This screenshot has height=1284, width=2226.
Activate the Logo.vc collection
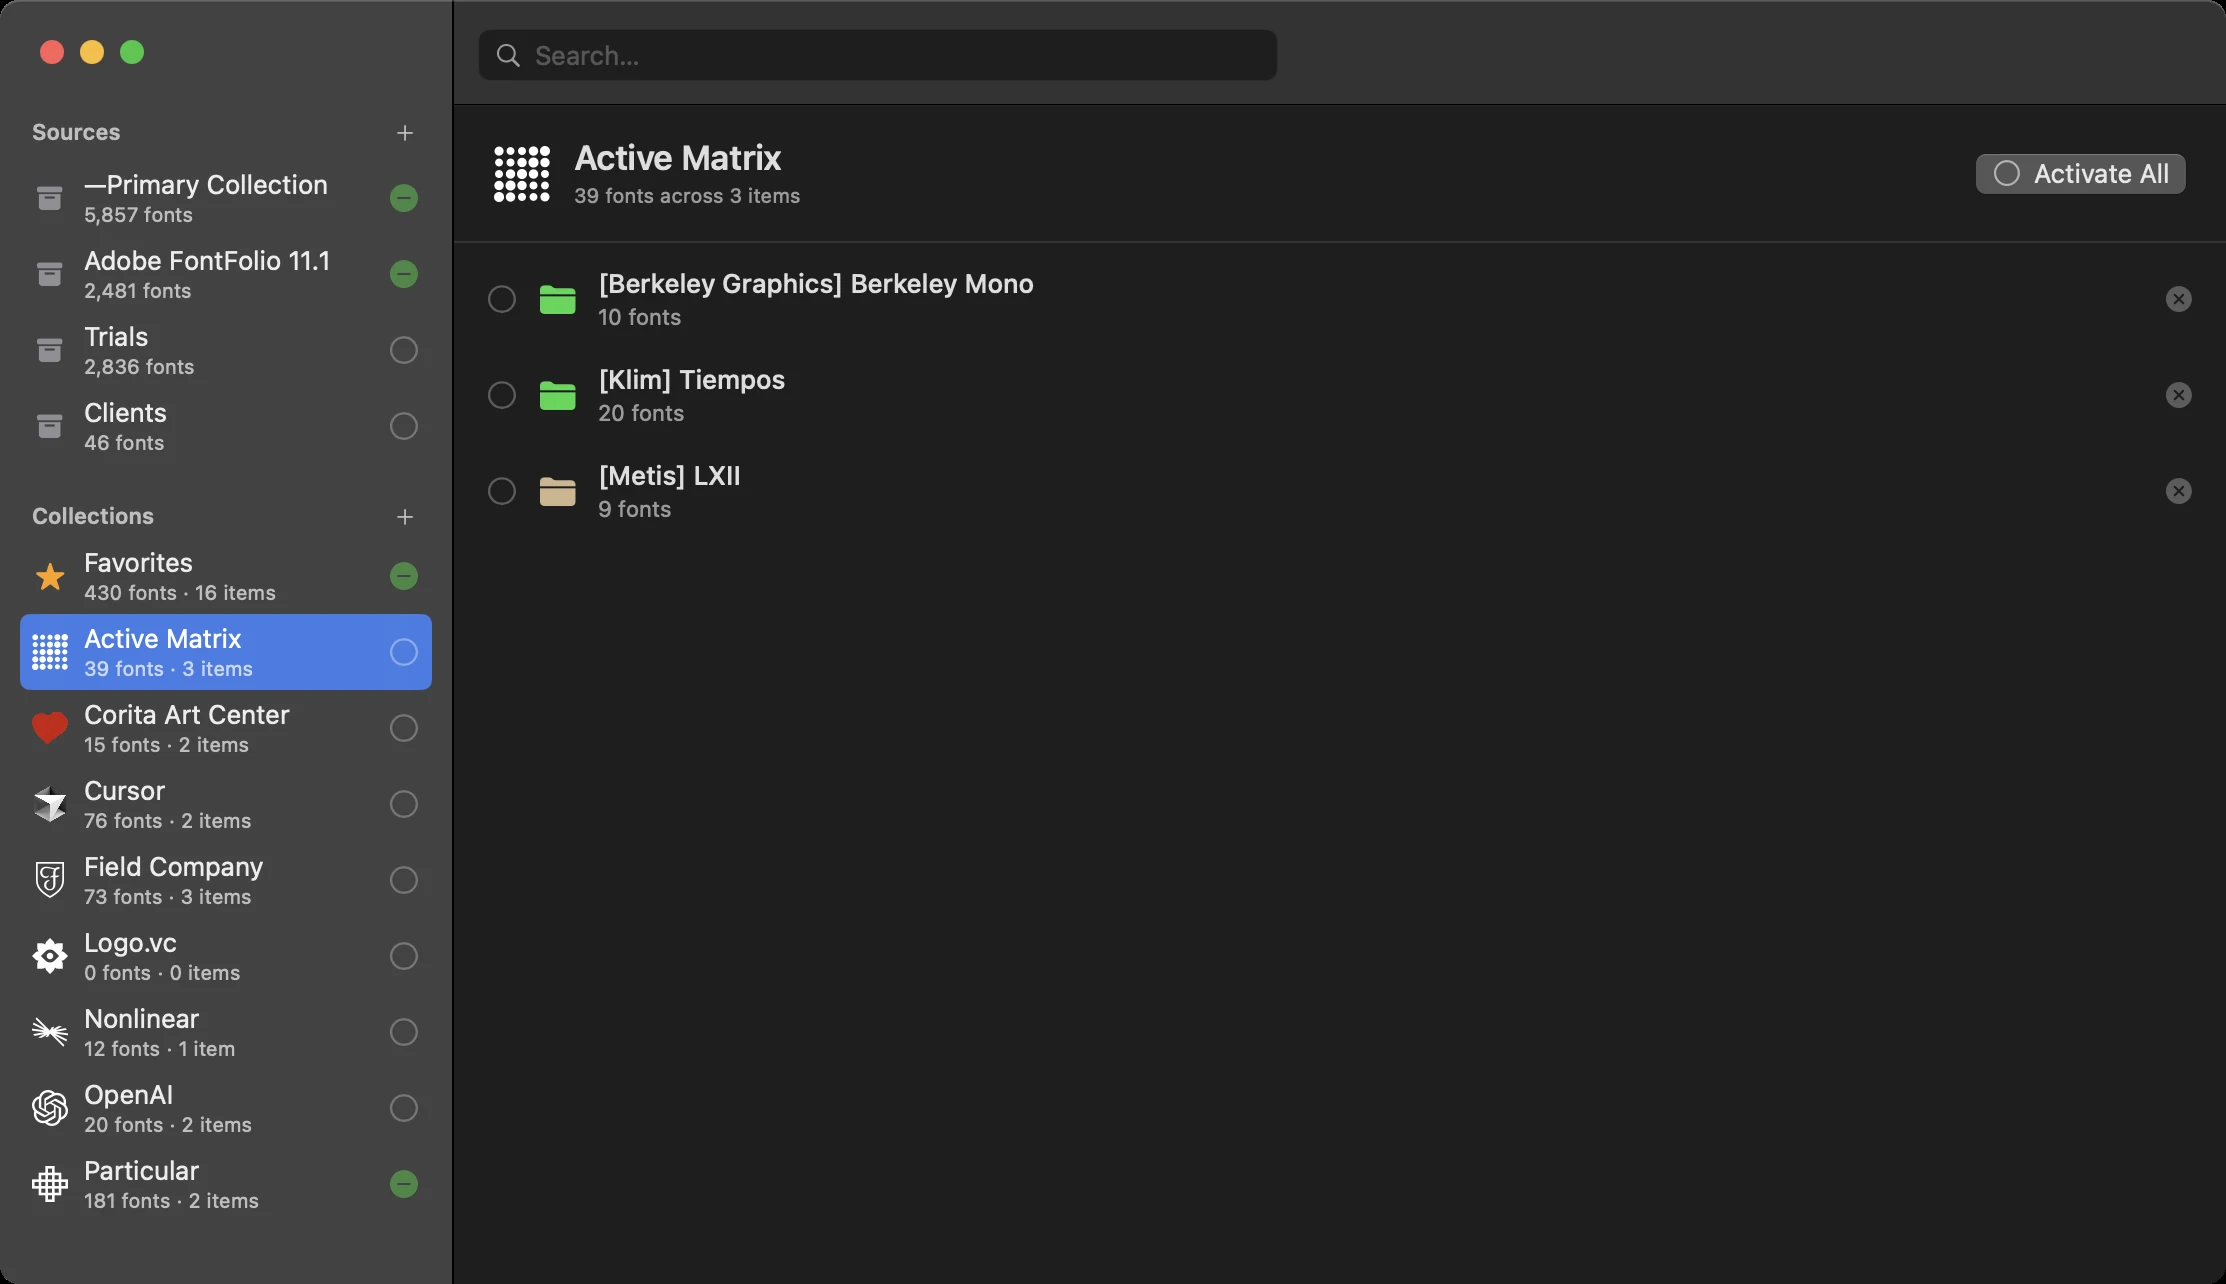coord(404,956)
